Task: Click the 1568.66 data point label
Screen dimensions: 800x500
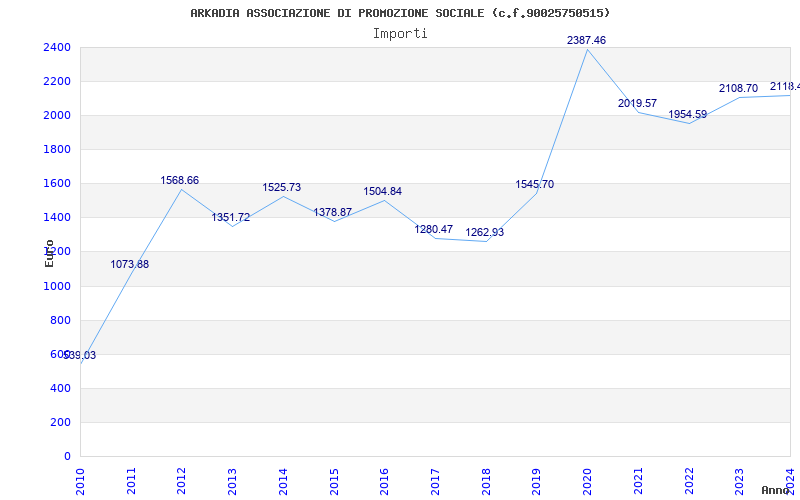Action: 180,181
